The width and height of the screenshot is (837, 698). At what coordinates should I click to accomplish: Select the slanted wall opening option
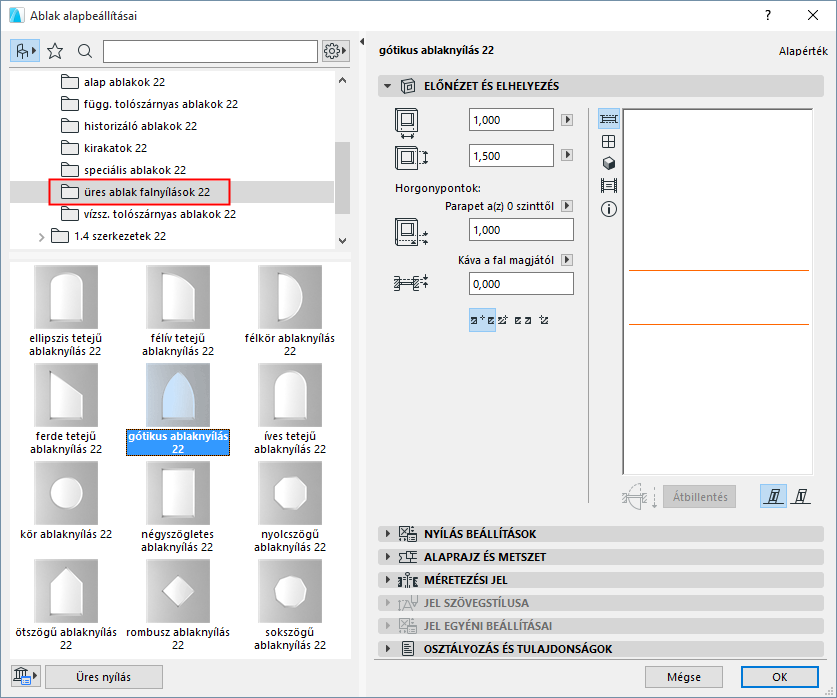773,497
